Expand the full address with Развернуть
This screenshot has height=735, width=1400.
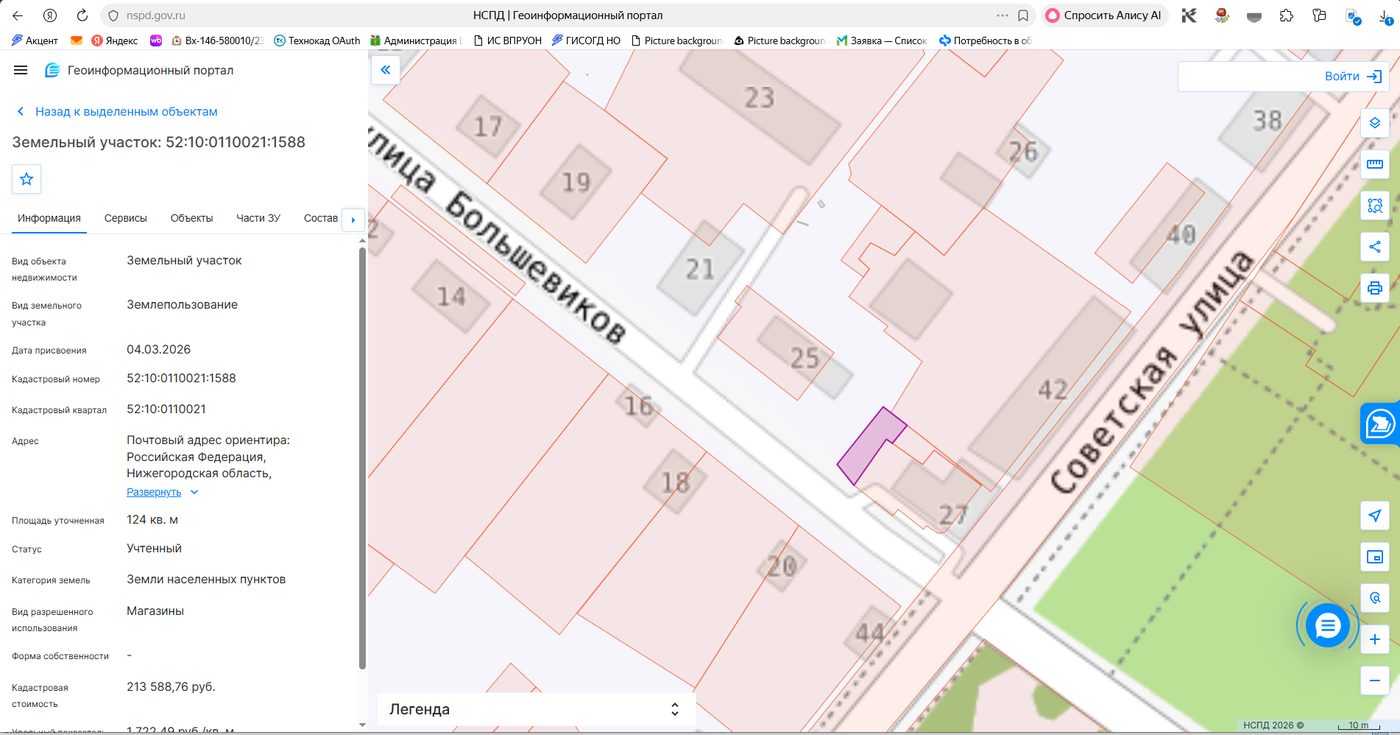click(162, 492)
